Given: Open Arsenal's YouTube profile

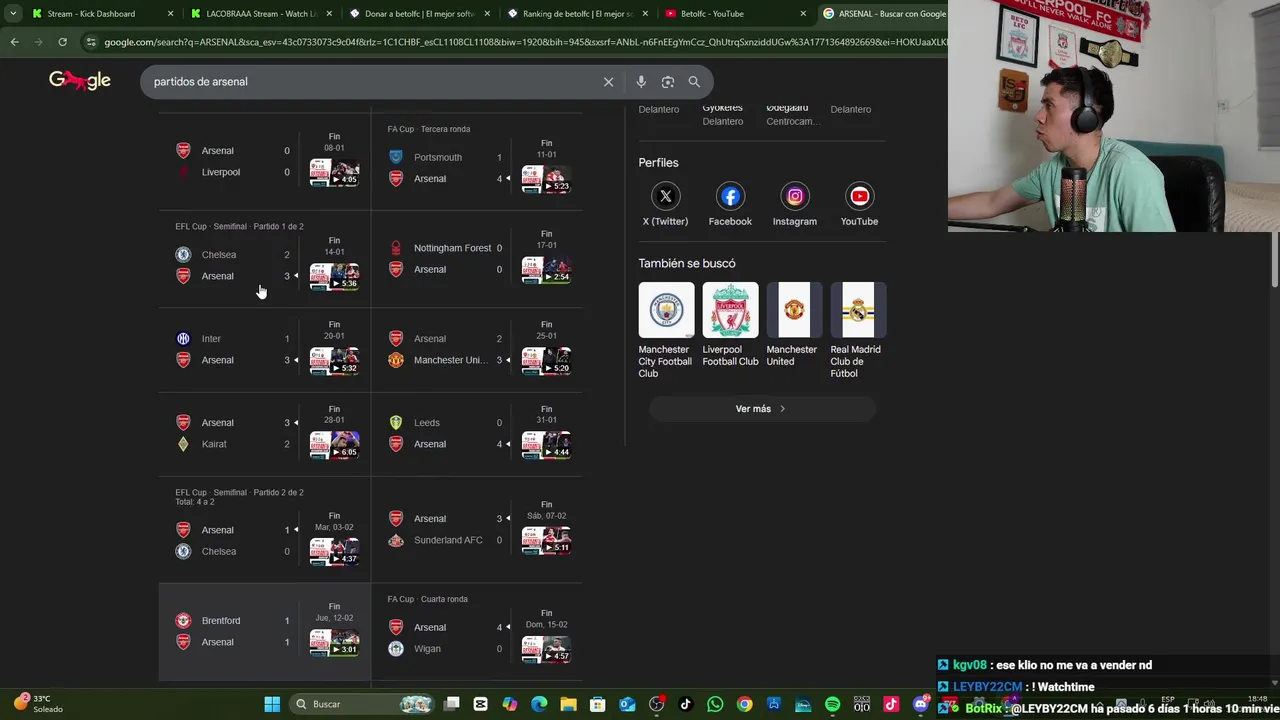Looking at the screenshot, I should [859, 204].
